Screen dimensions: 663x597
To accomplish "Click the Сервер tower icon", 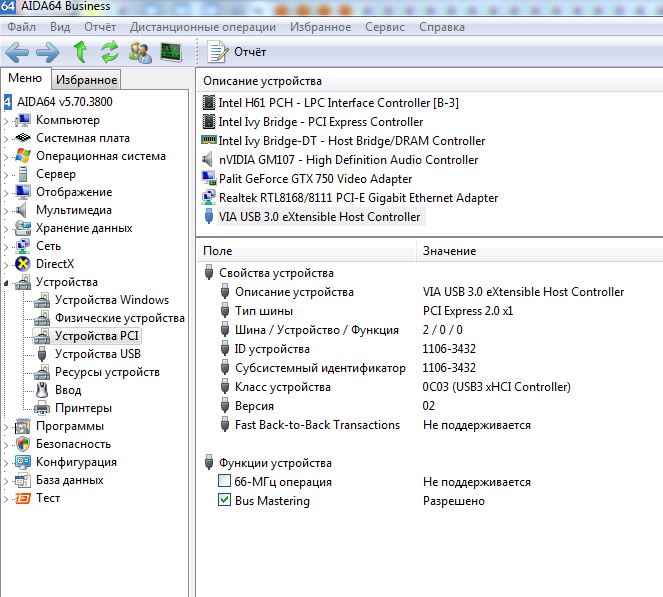I will tap(23, 174).
